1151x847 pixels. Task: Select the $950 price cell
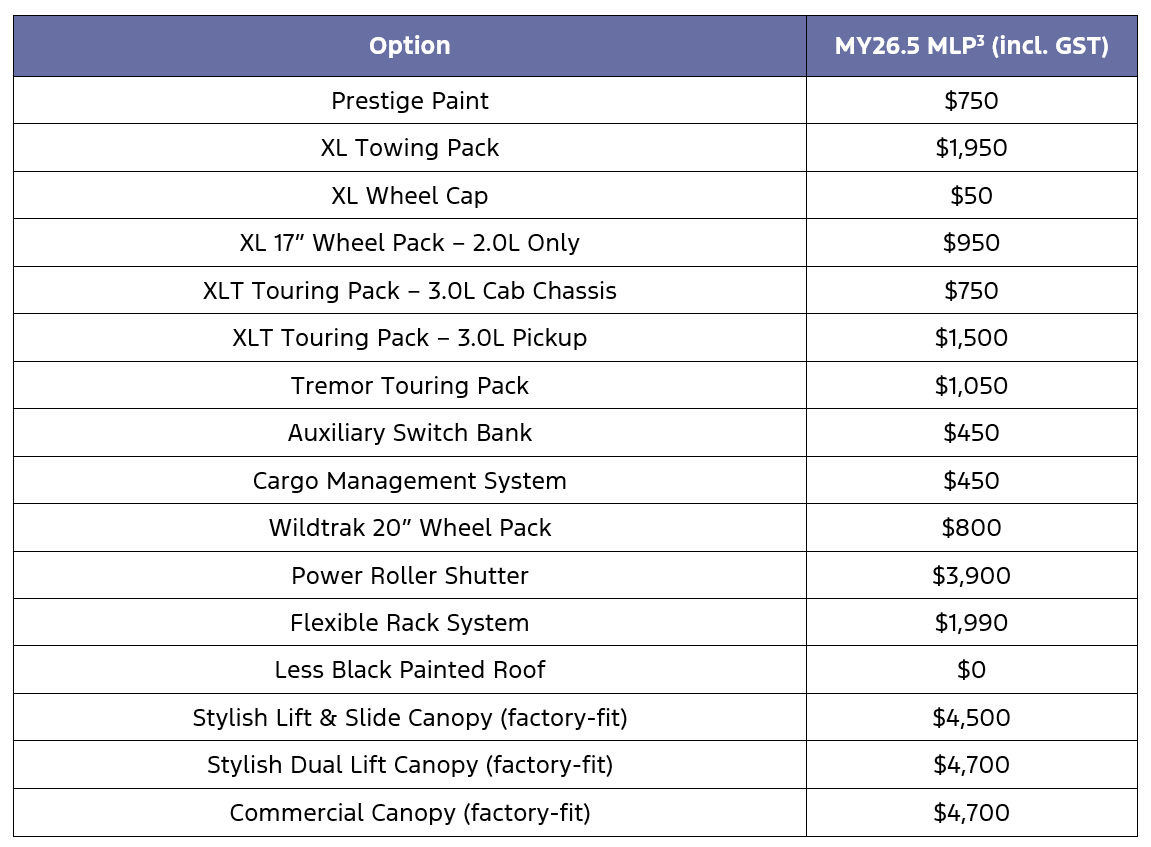coord(971,243)
